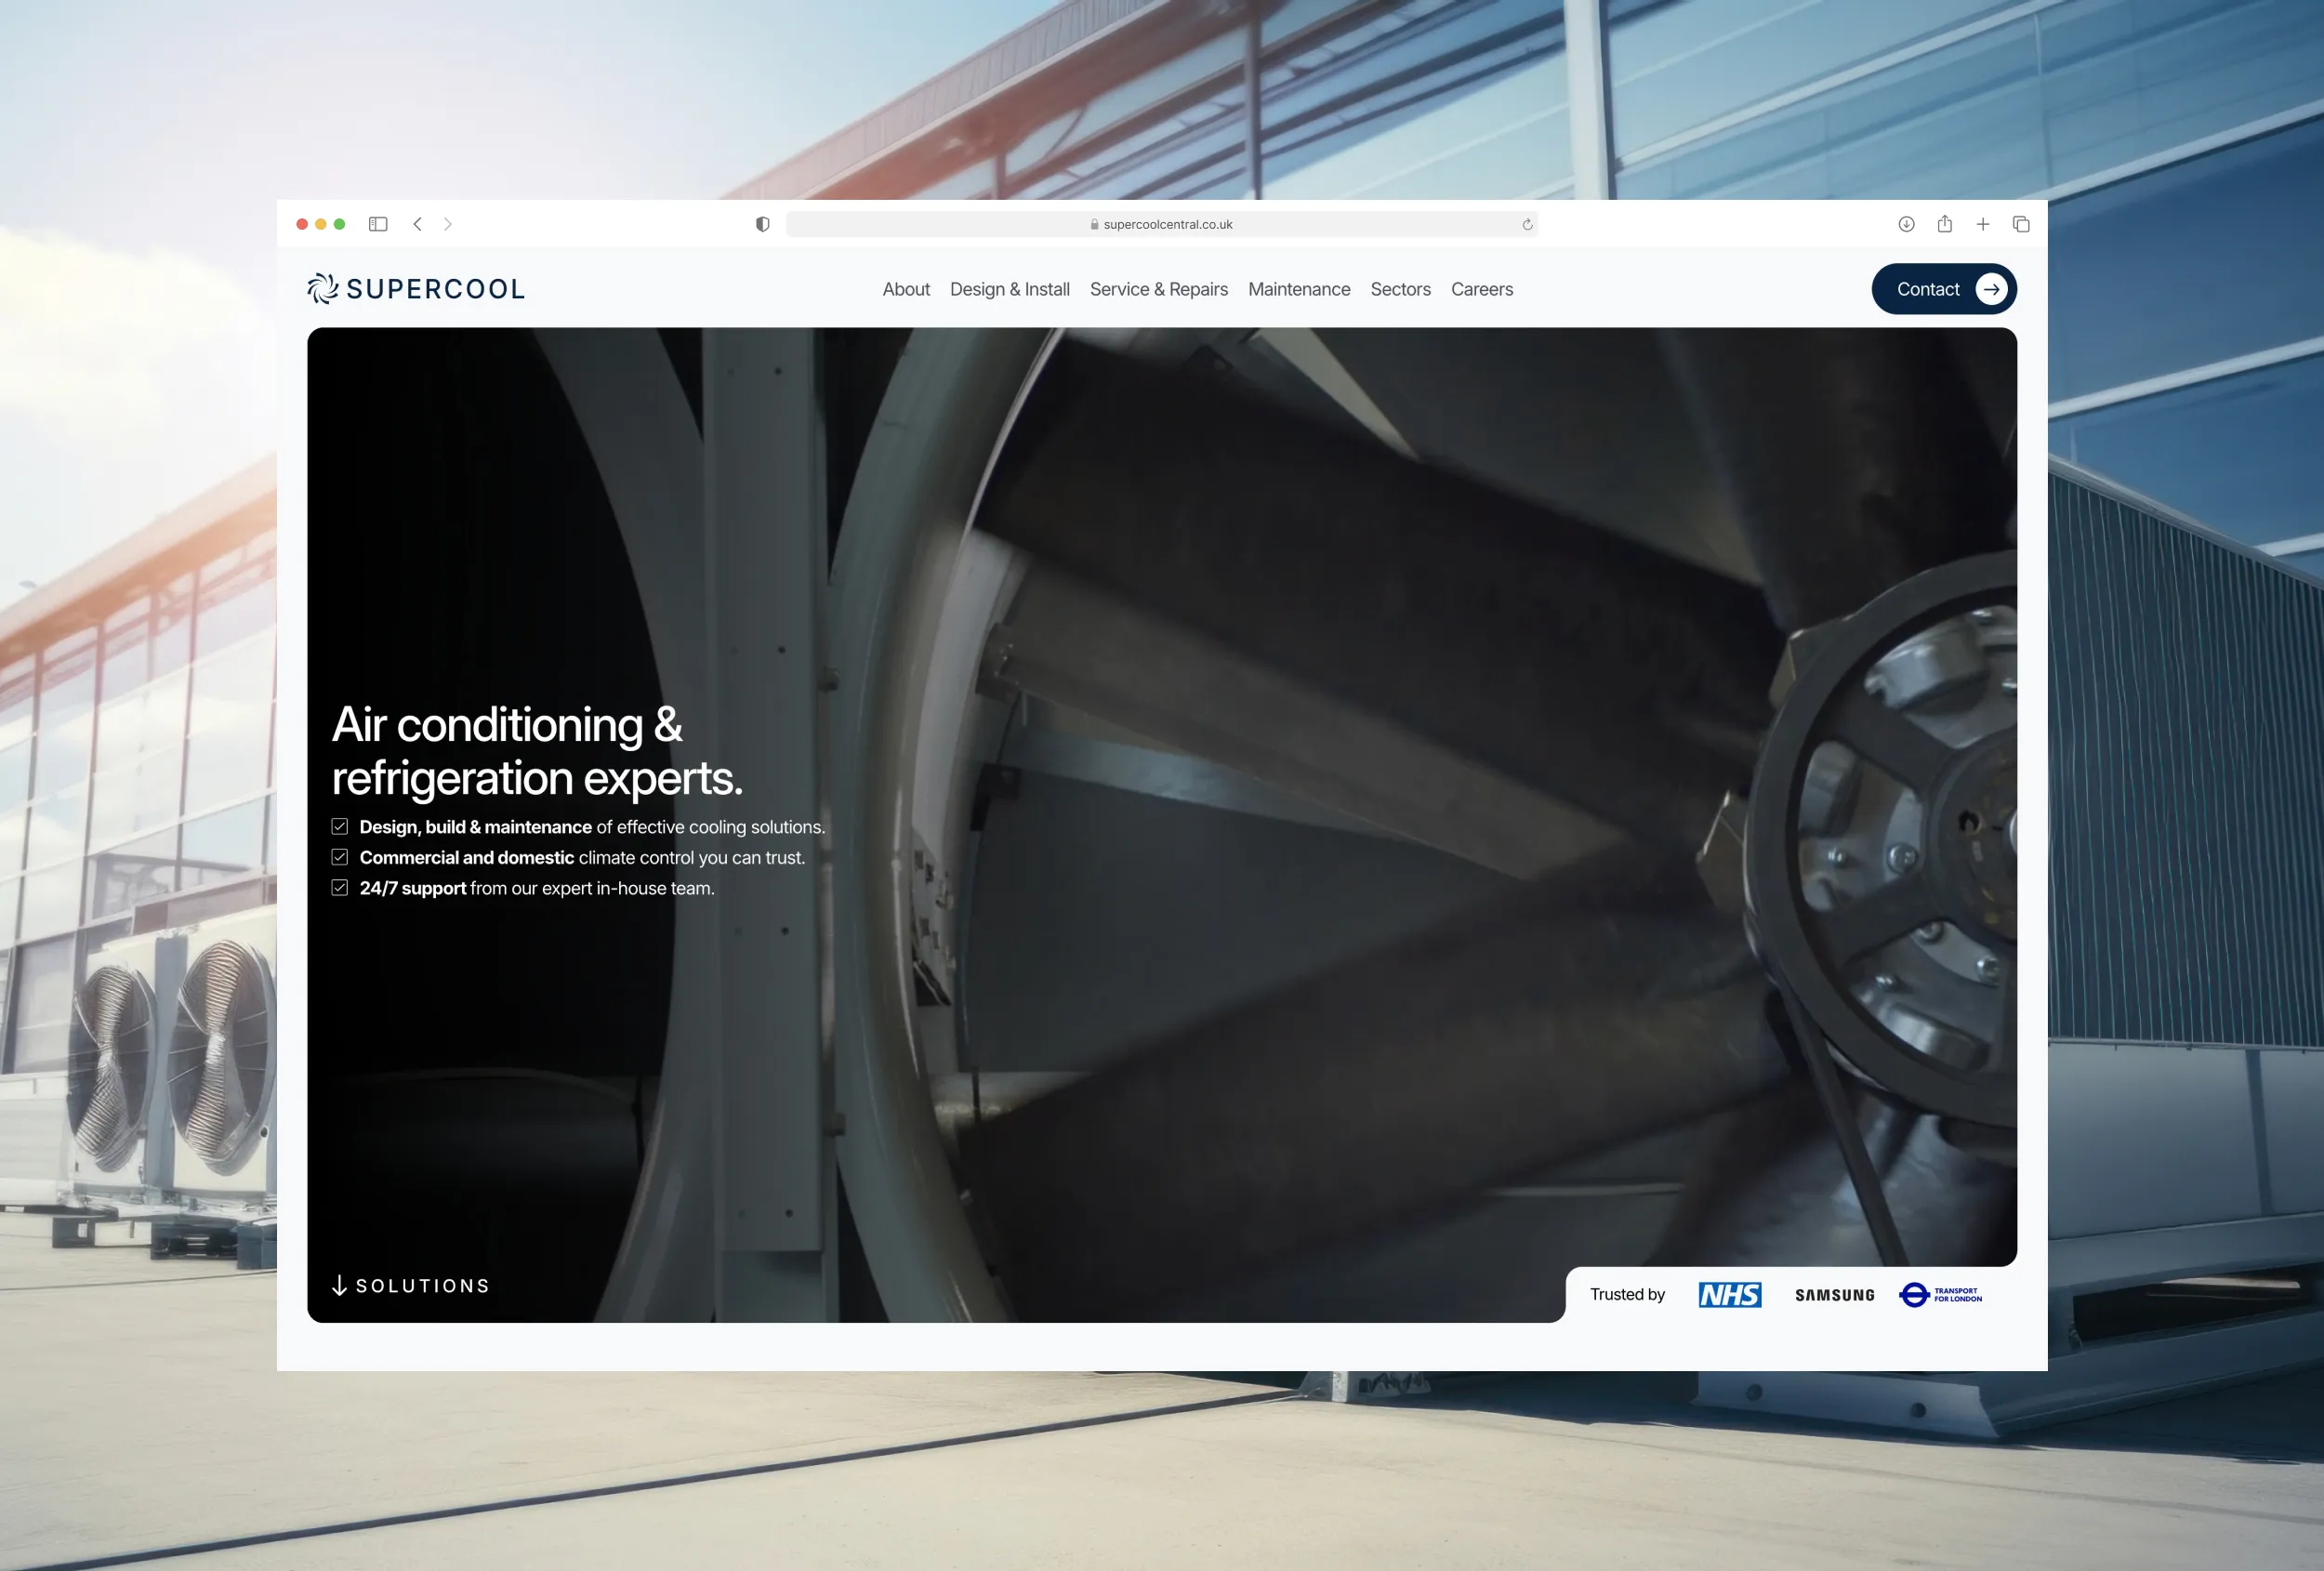This screenshot has width=2324, height=1571.
Task: Go forward with the browser forward arrow
Action: (448, 224)
